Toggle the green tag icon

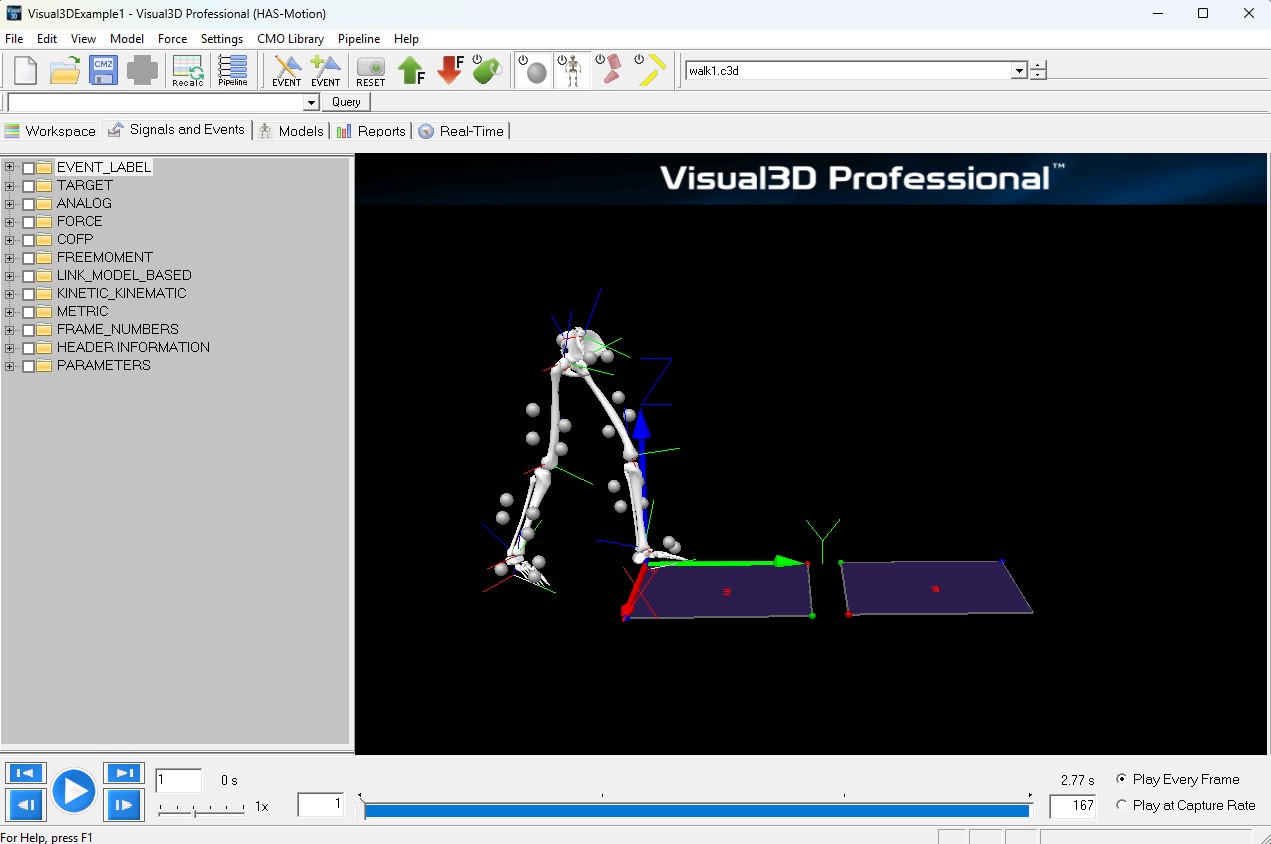[x=487, y=70]
